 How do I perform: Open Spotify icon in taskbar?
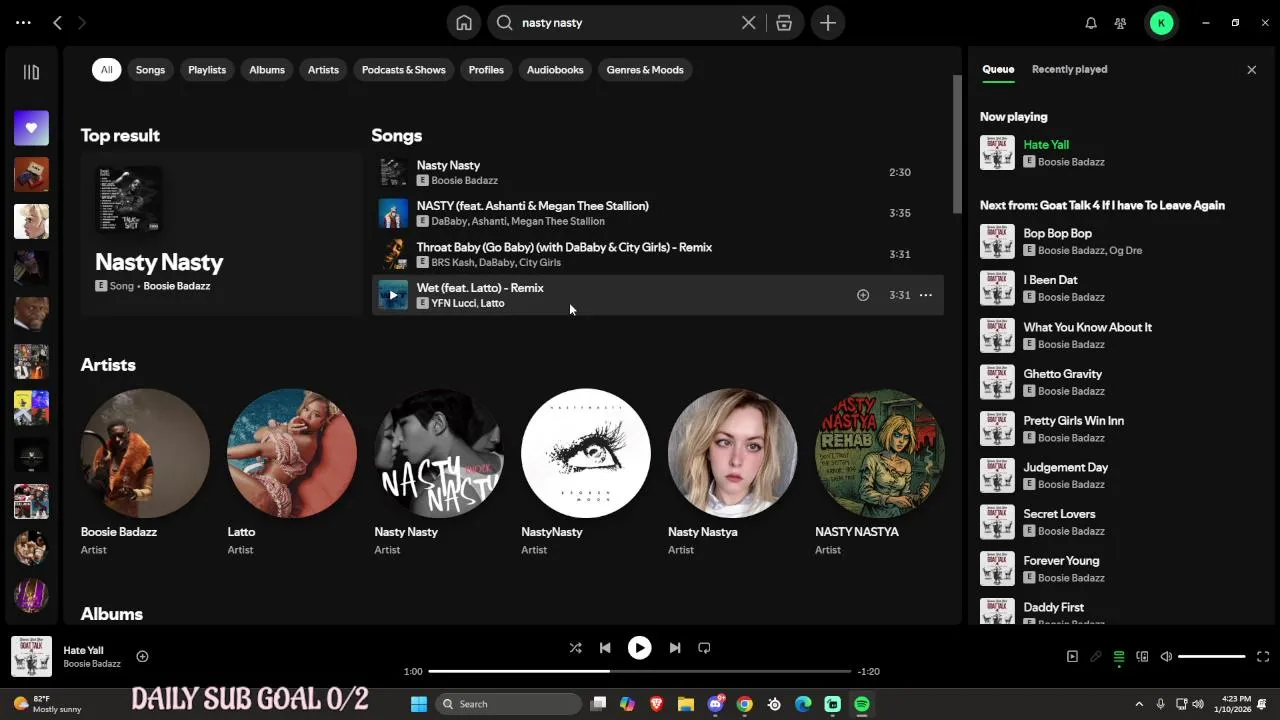coord(862,704)
